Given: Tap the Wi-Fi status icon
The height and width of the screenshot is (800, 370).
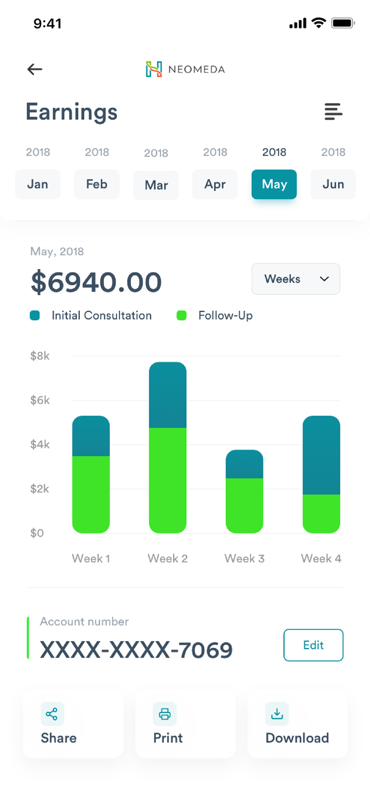Looking at the screenshot, I should click(x=319, y=23).
